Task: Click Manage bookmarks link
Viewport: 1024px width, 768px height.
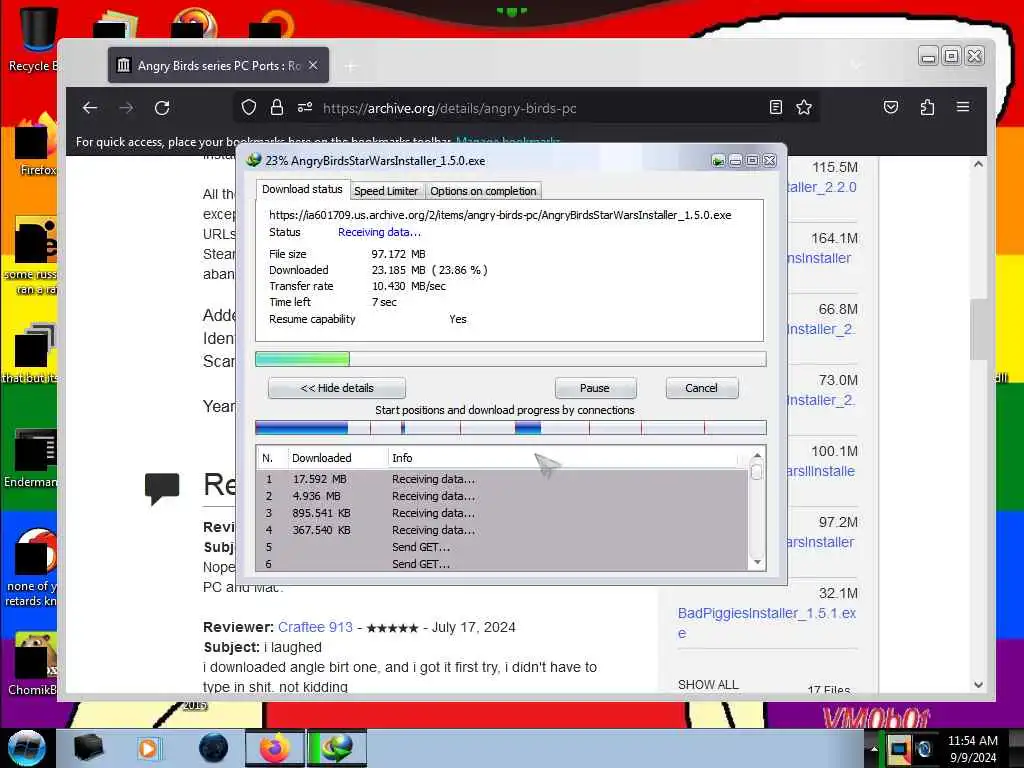Action: point(508,142)
